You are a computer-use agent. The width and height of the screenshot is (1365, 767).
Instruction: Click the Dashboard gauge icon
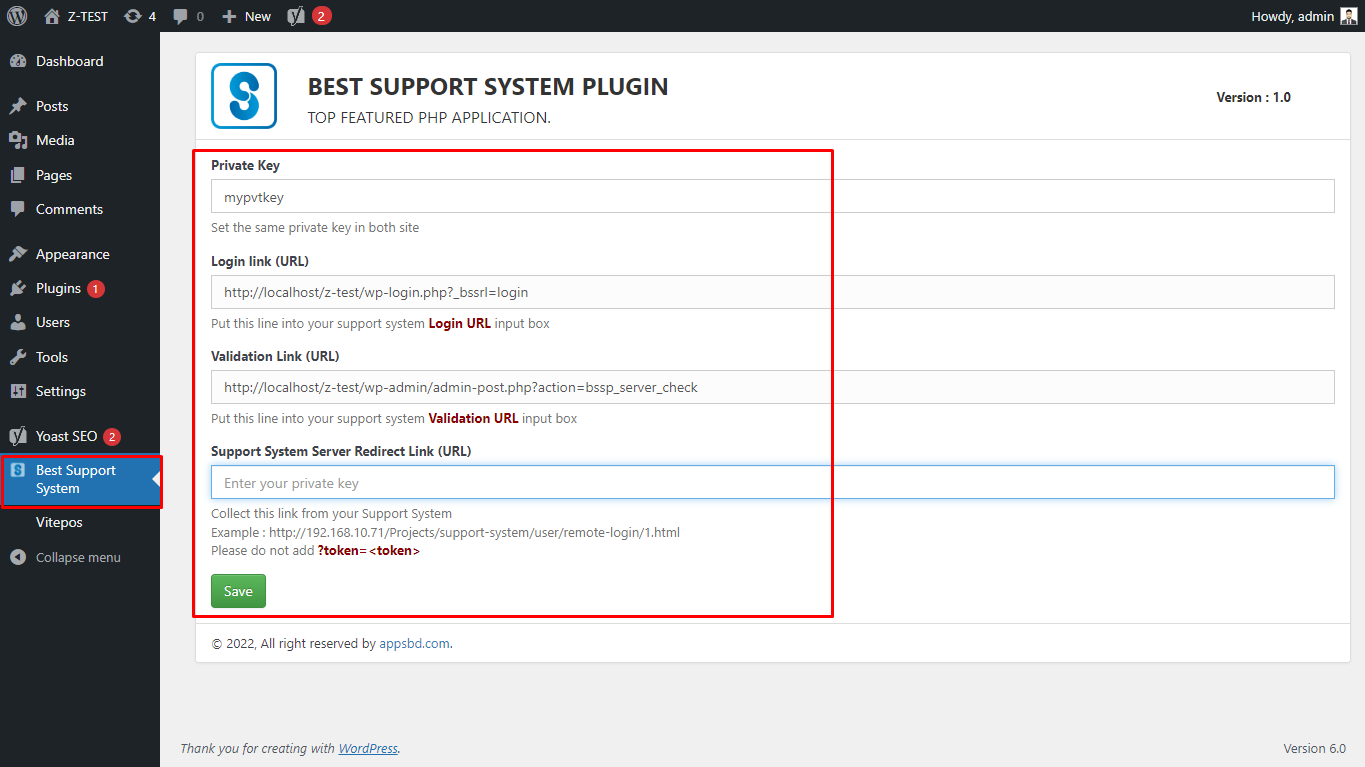point(18,61)
